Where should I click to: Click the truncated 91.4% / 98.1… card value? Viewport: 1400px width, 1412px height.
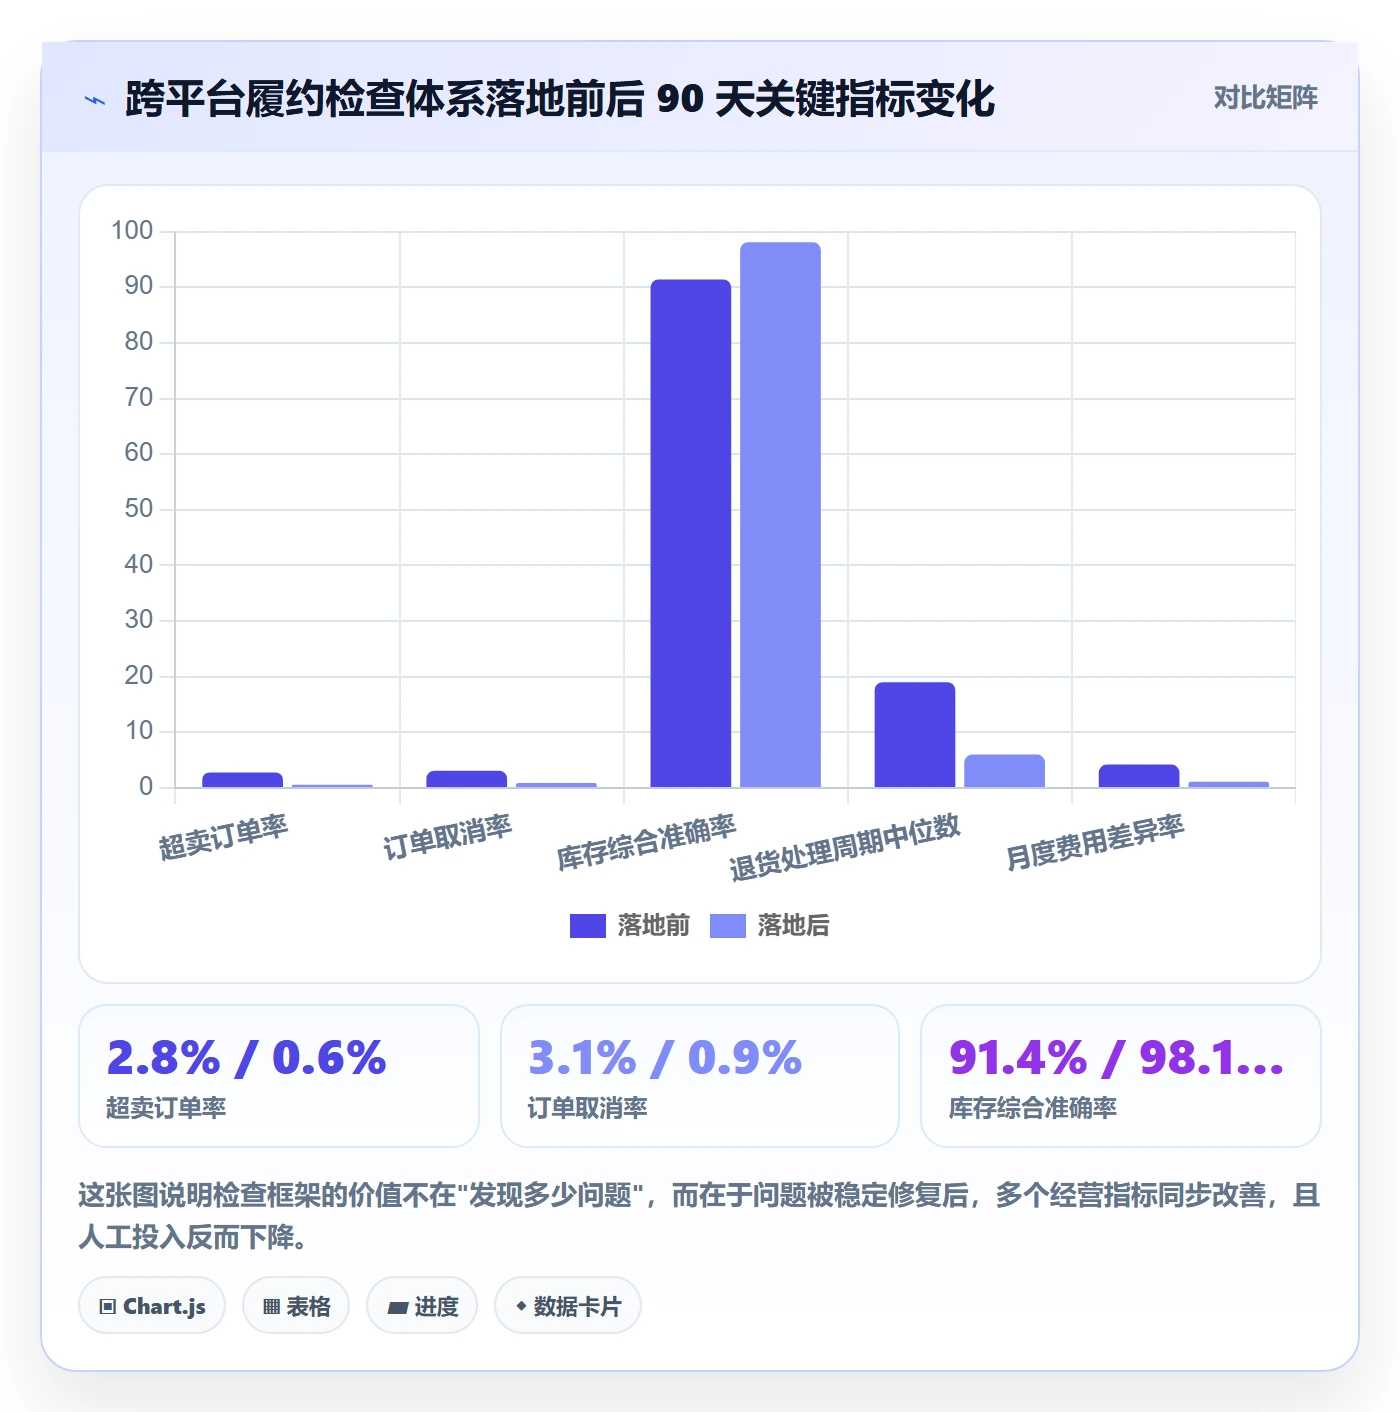(x=1116, y=1058)
